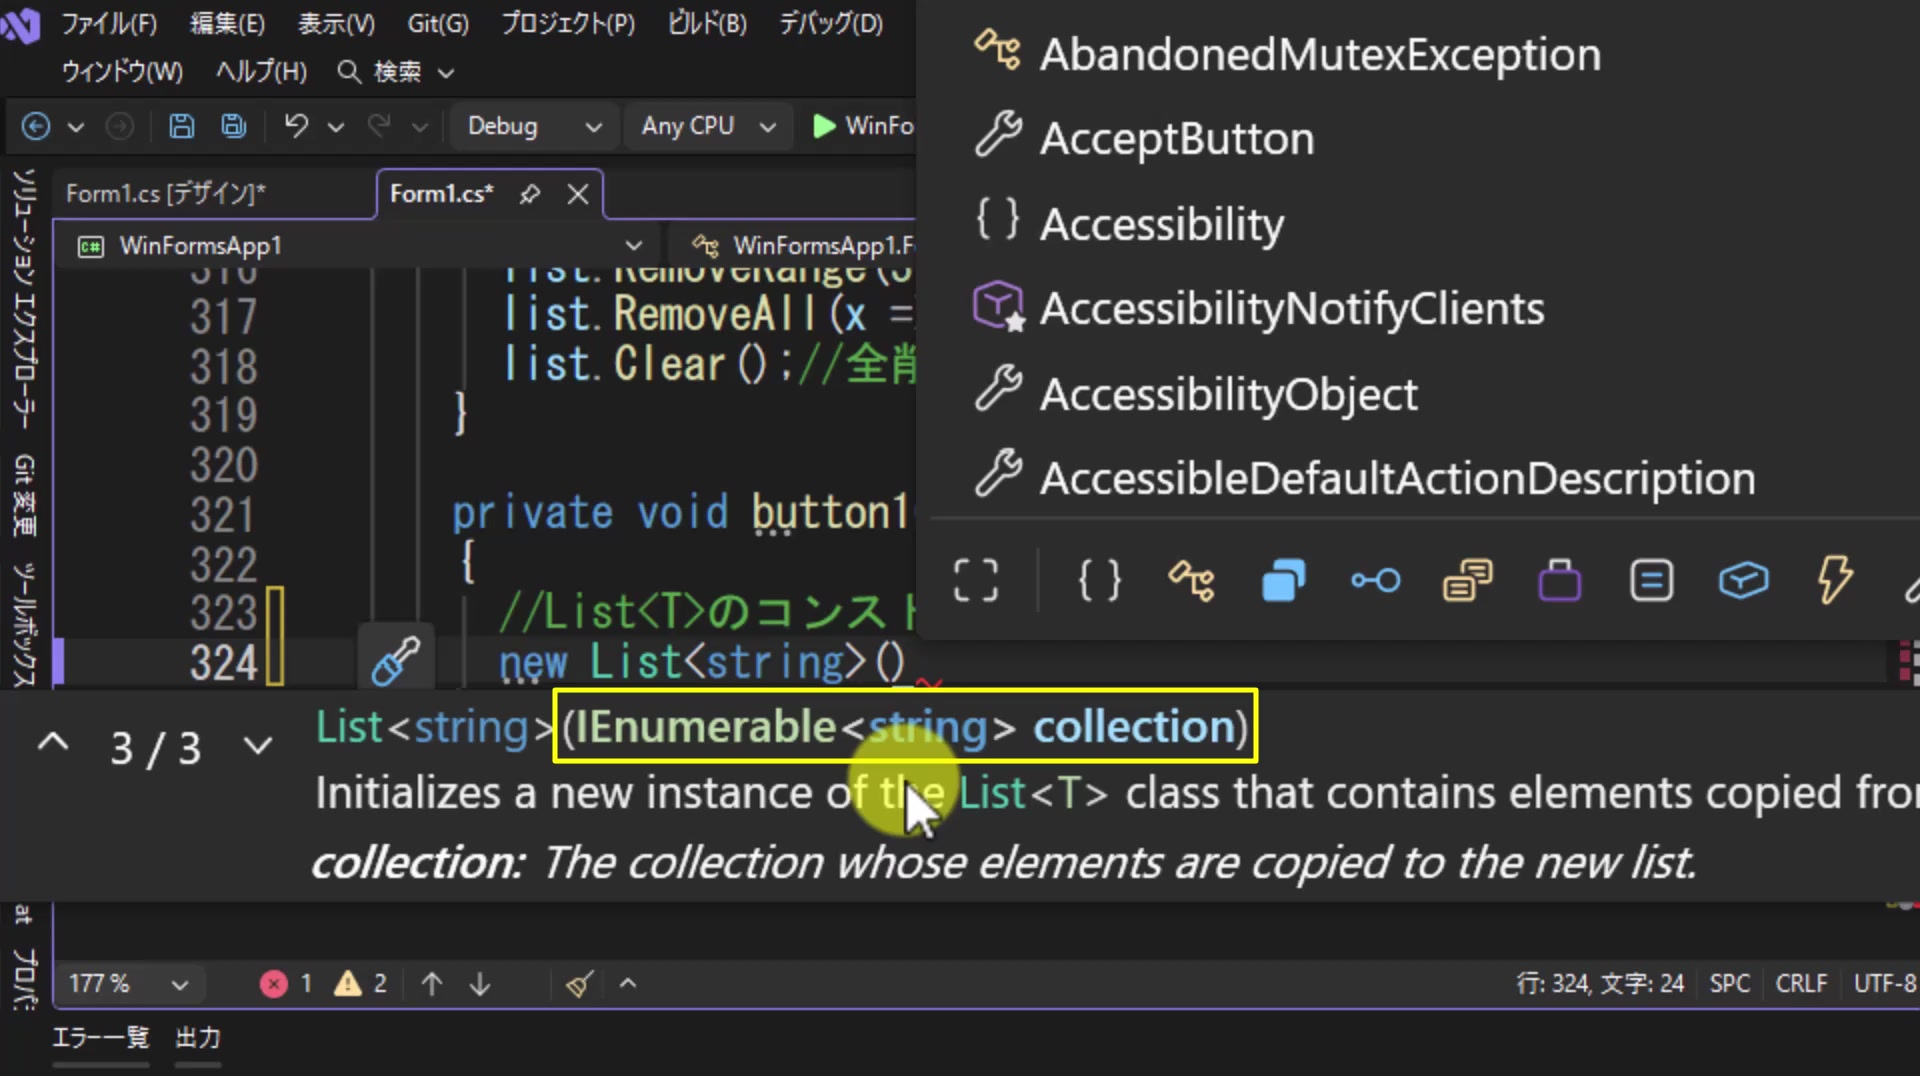The width and height of the screenshot is (1920, 1076).
Task: Expand the undo history dropdown arrow
Action: click(x=336, y=127)
